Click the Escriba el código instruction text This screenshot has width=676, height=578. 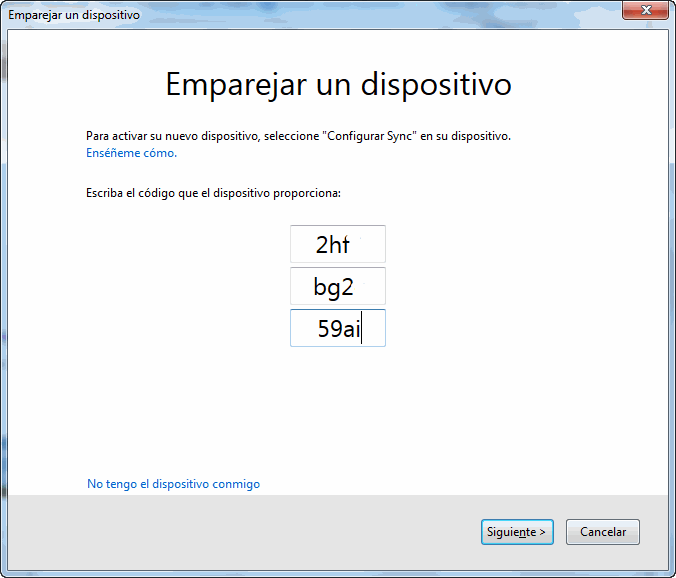pos(213,193)
